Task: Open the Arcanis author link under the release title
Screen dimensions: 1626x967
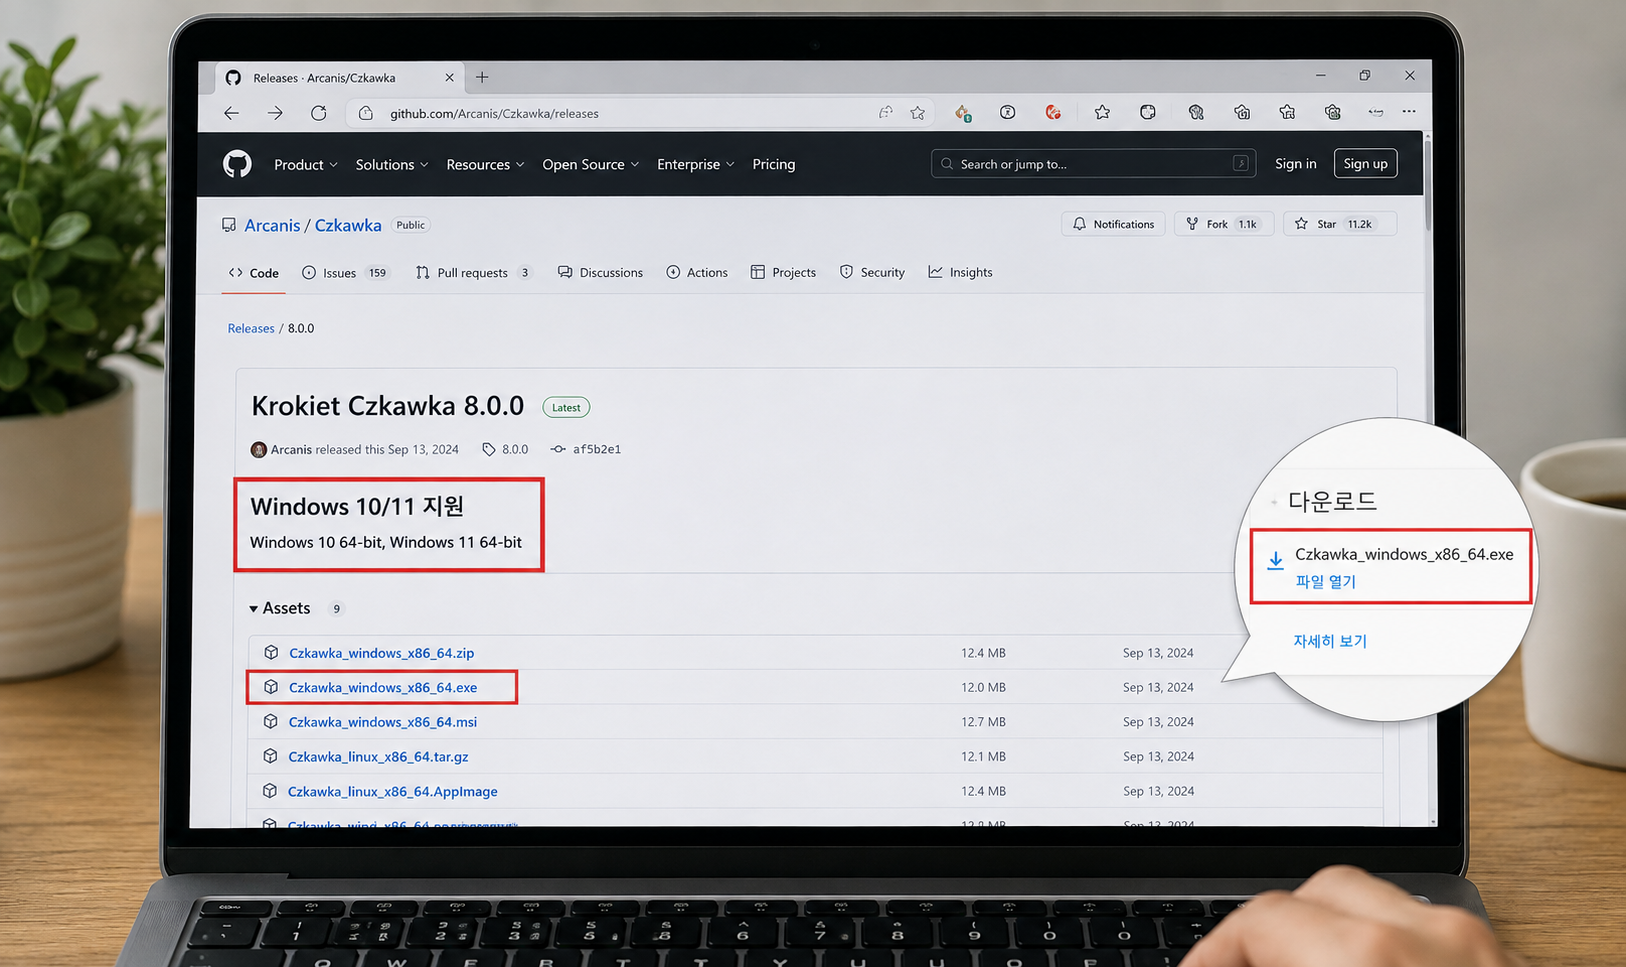Action: click(291, 450)
